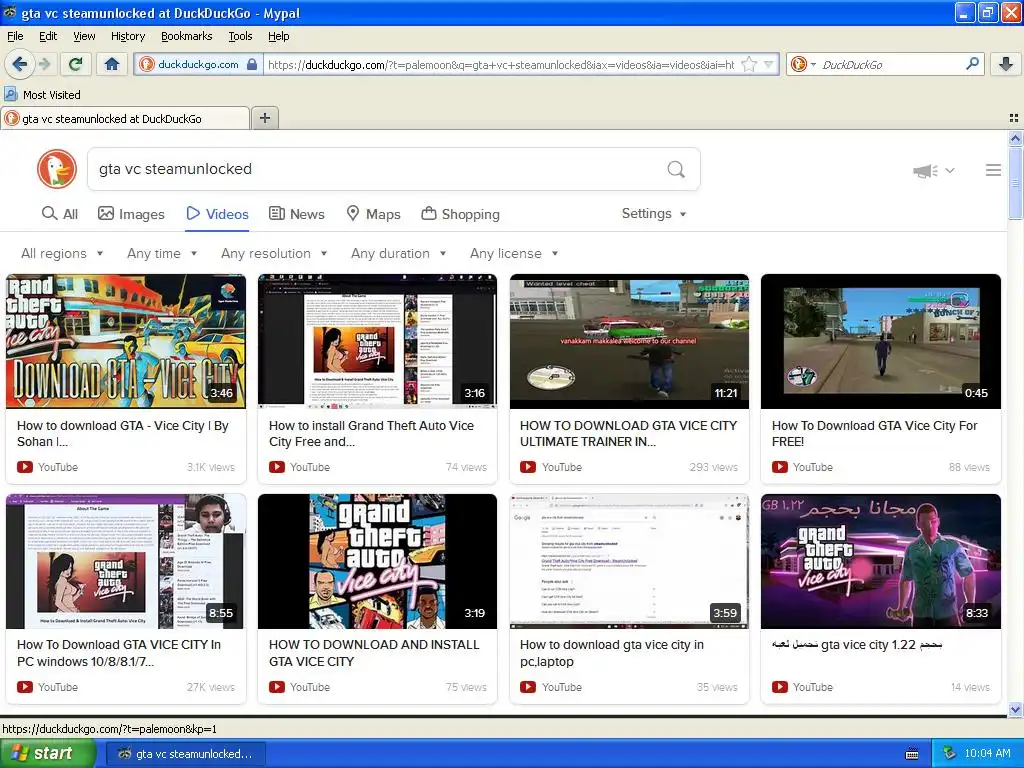Play the 3:46 Download GTA Vice City thumbnail
1024x768 pixels.
click(x=126, y=341)
